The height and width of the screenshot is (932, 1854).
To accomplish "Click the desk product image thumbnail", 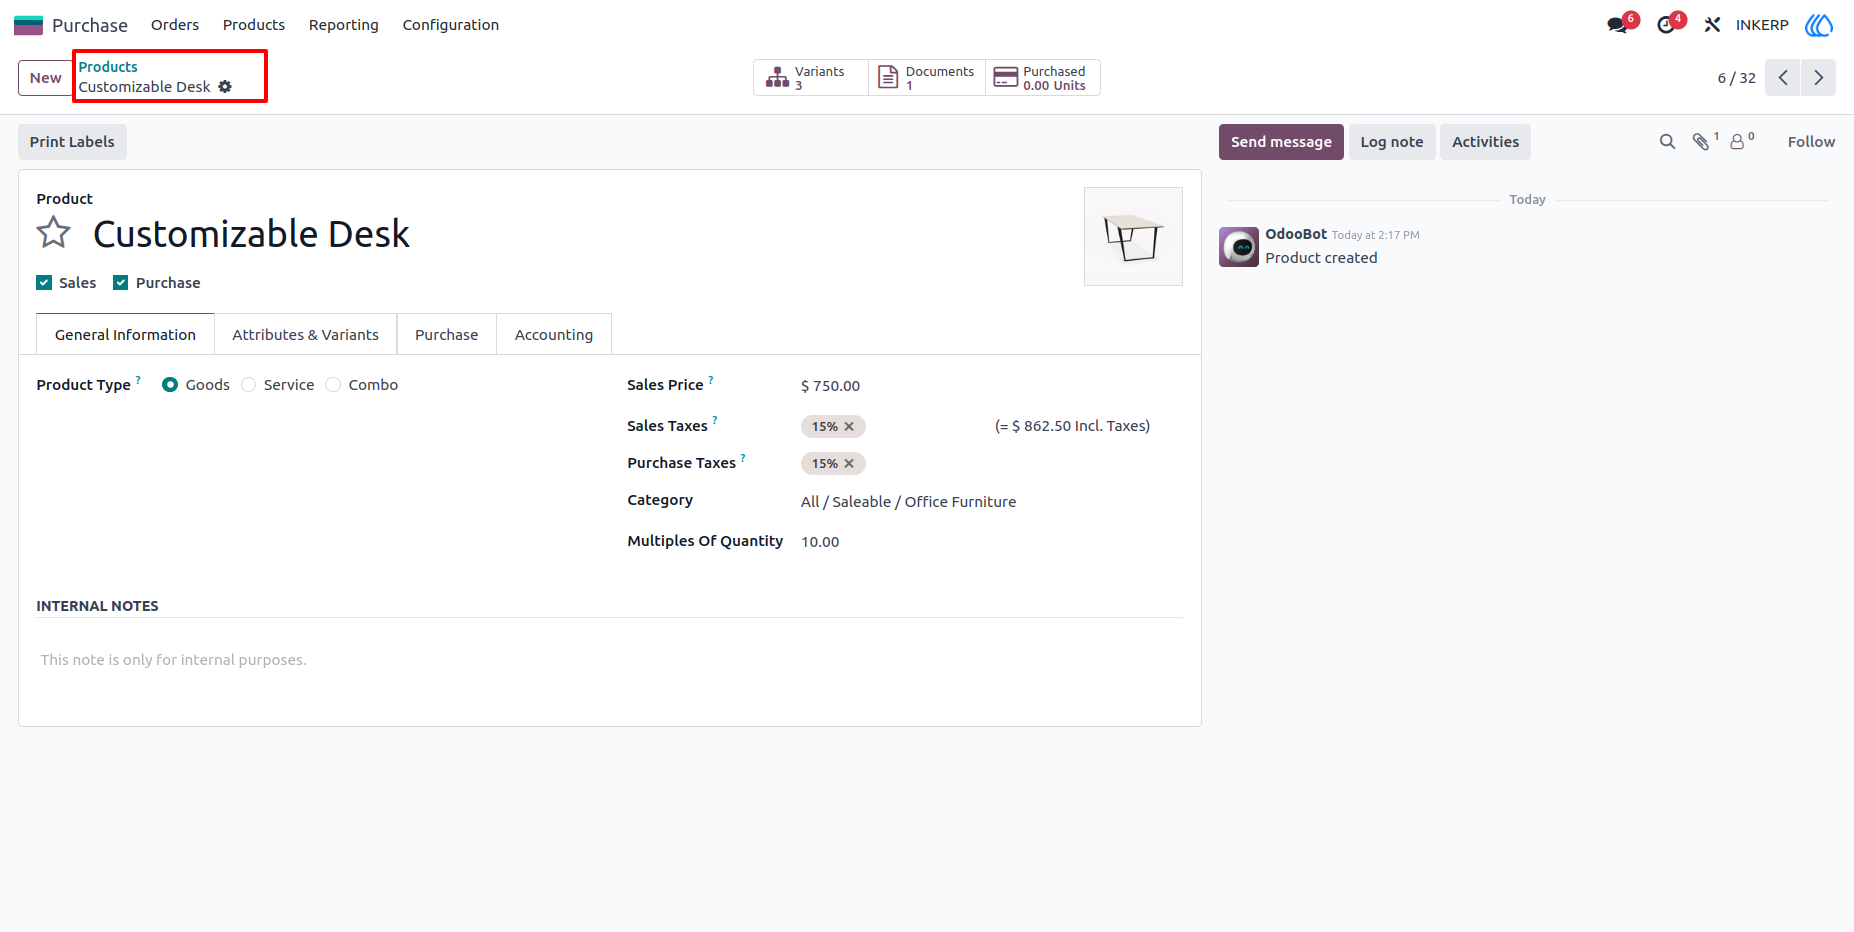I will point(1133,237).
